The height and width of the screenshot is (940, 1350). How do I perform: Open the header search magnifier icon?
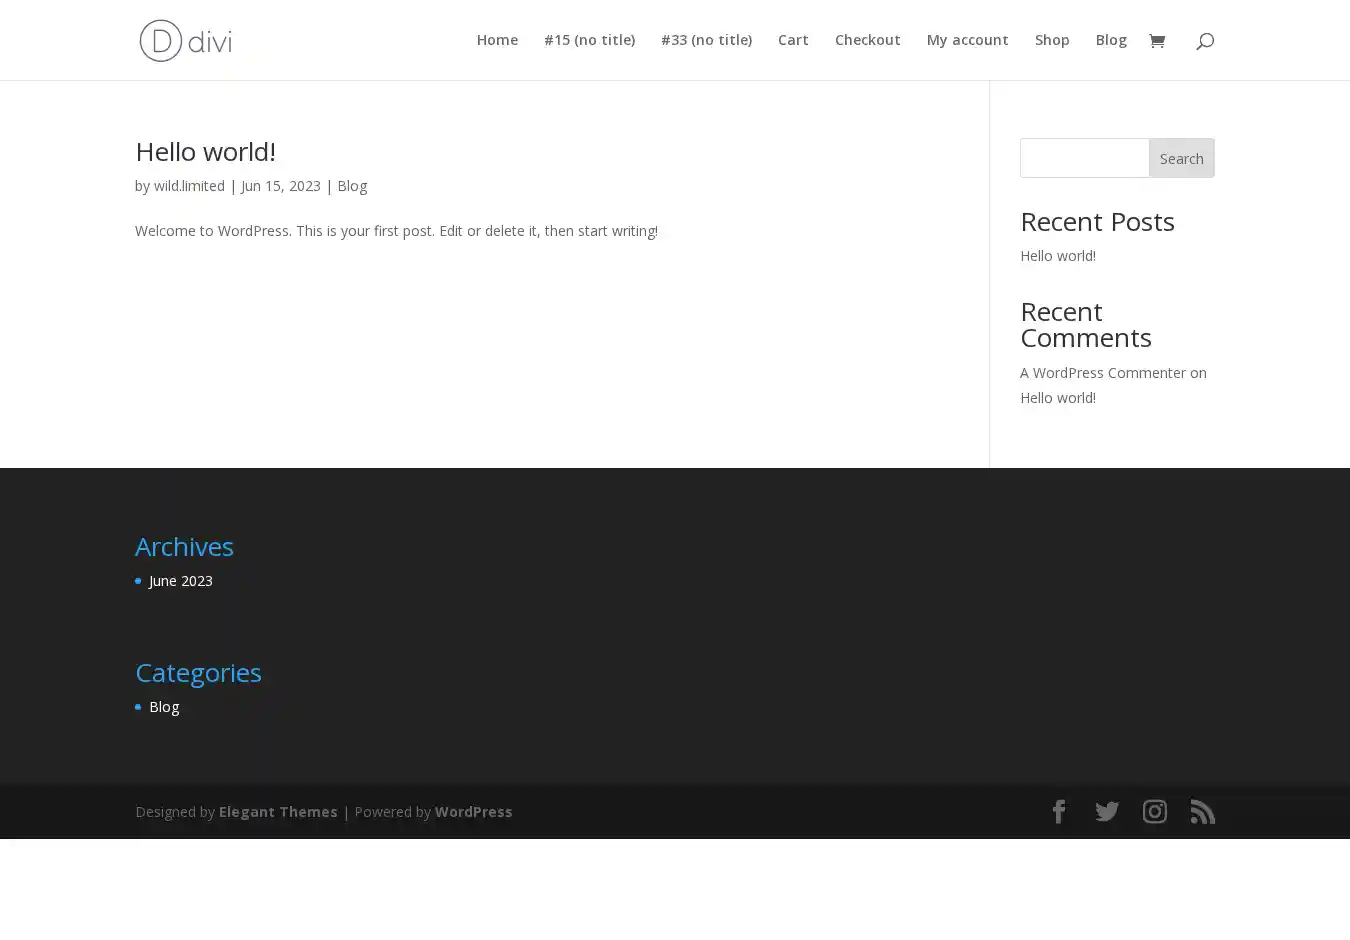(1205, 41)
